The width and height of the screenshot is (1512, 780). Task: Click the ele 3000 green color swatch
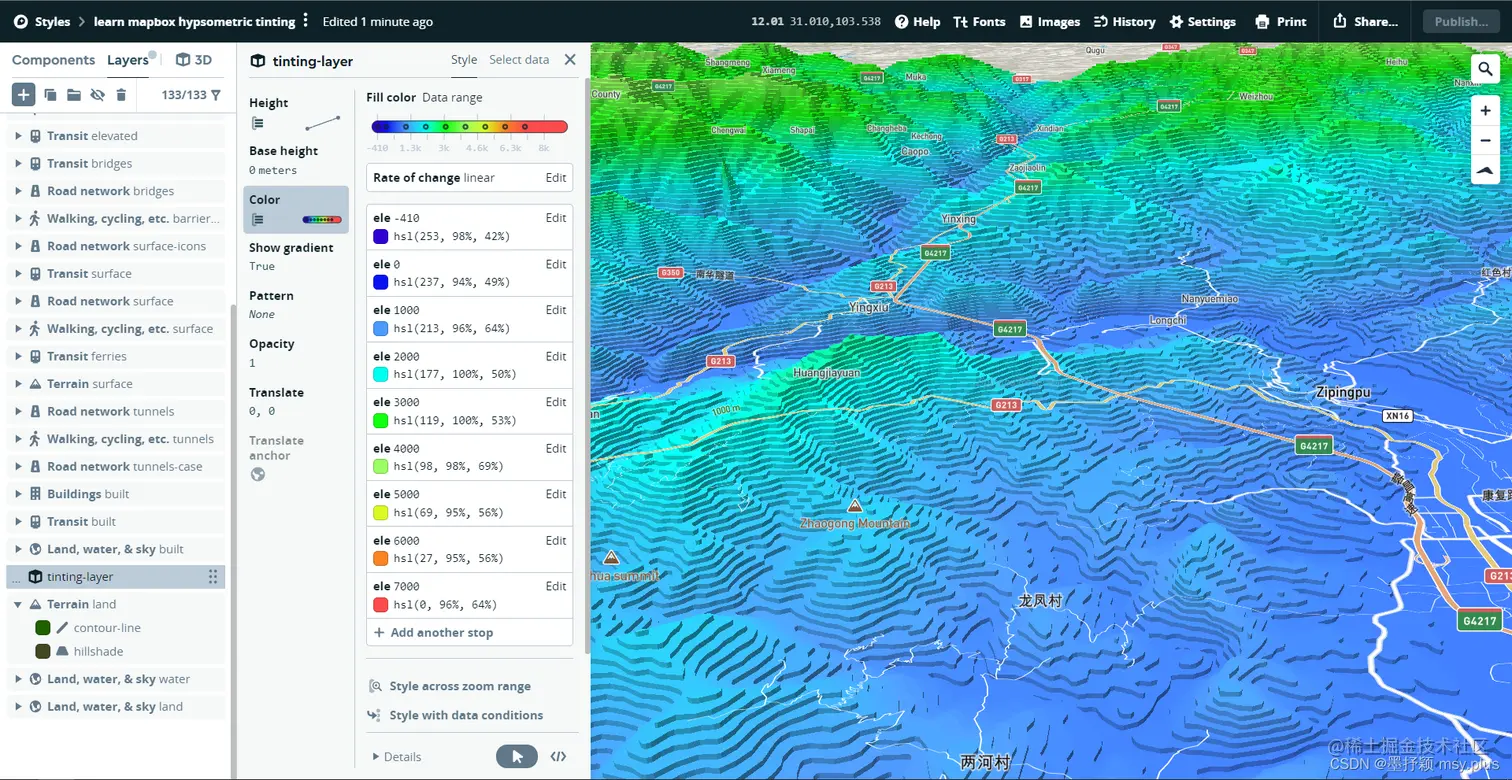(380, 421)
